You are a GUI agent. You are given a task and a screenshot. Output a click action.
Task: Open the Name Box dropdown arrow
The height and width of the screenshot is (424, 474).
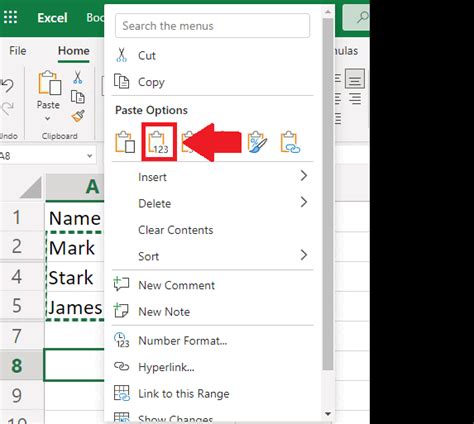(89, 156)
